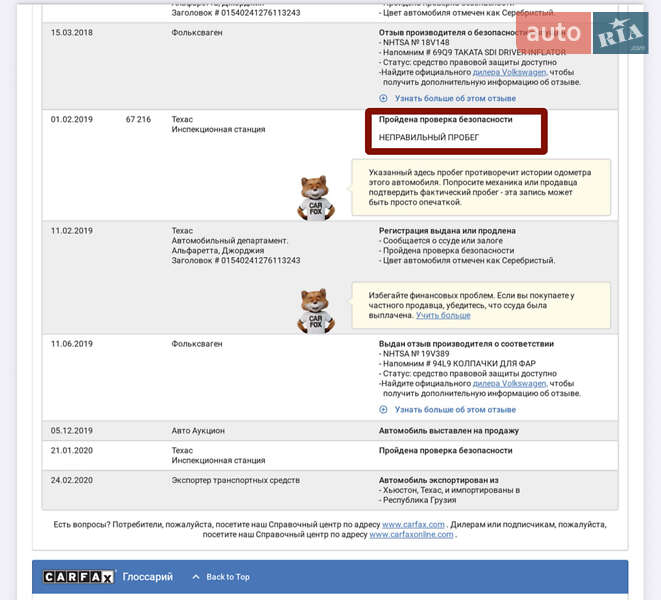Follow the 'Учить больше' link about loans
This screenshot has width=661, height=600.
click(443, 315)
